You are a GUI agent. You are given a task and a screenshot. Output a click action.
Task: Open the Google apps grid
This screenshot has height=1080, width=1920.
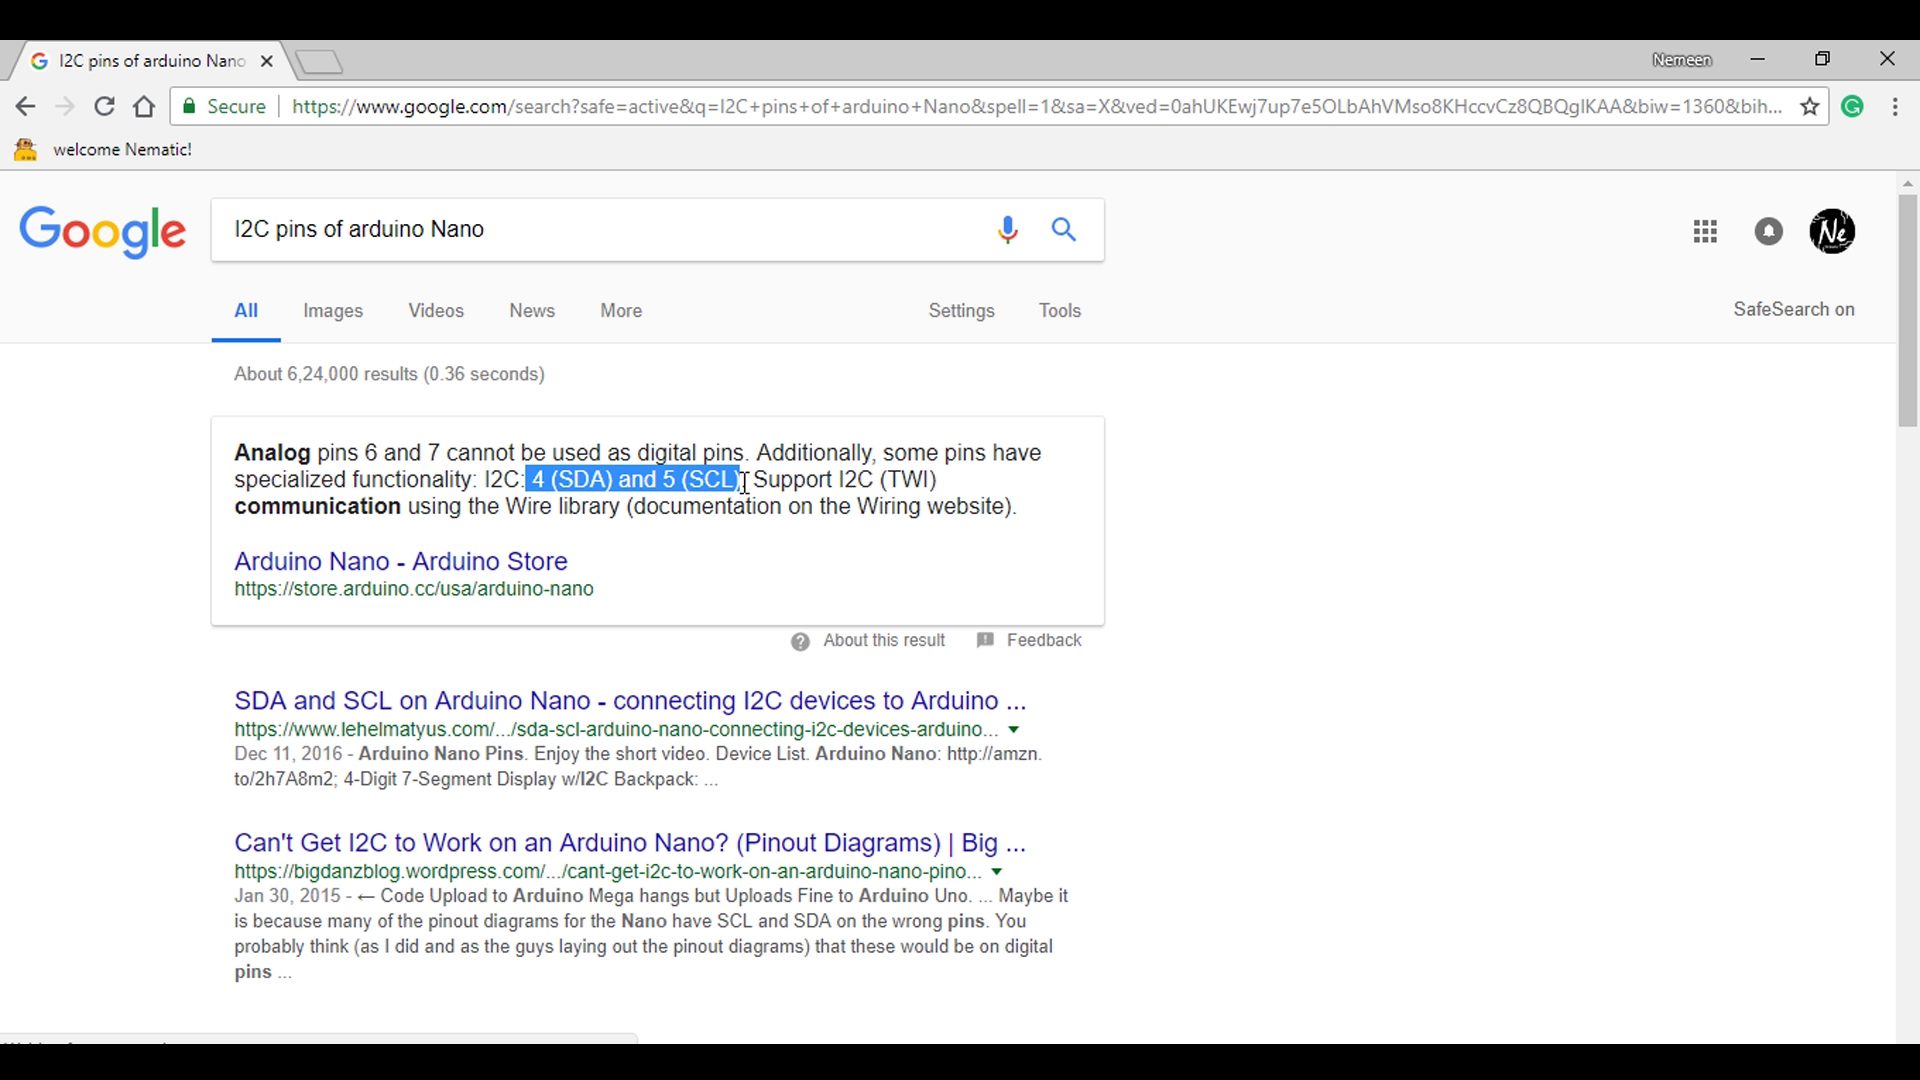(x=1705, y=232)
